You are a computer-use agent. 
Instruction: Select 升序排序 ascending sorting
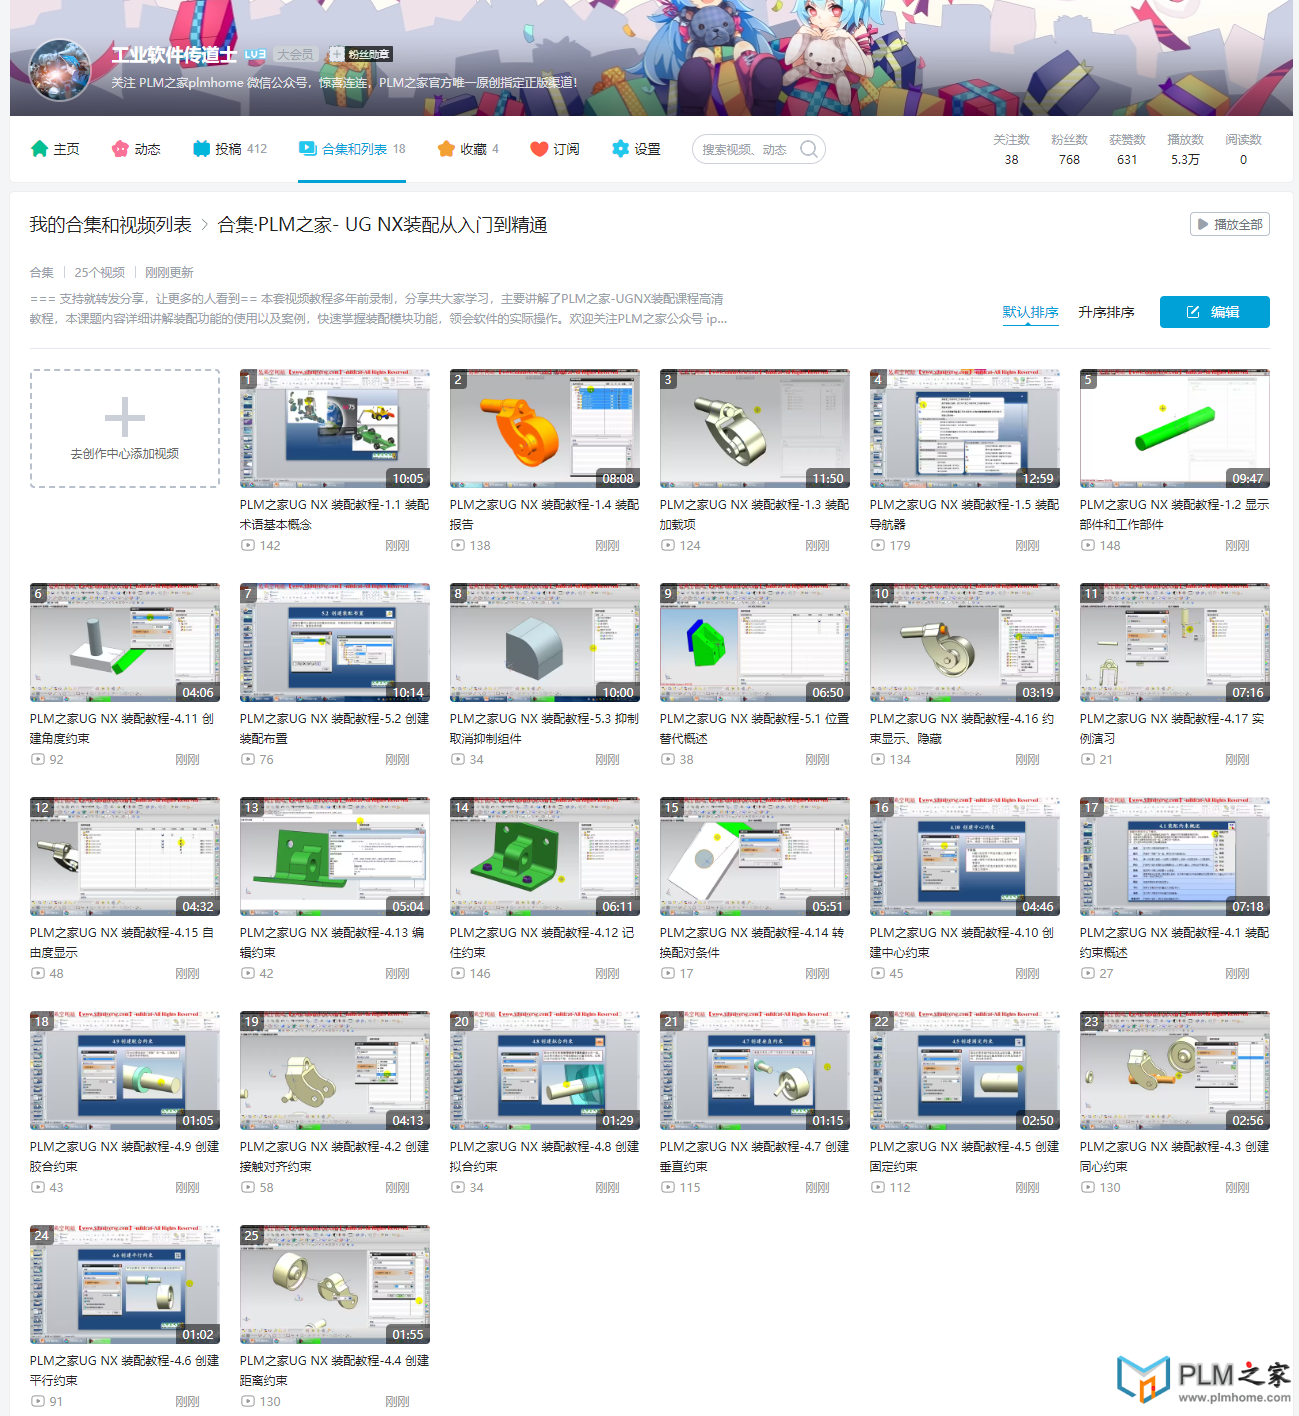1106,312
